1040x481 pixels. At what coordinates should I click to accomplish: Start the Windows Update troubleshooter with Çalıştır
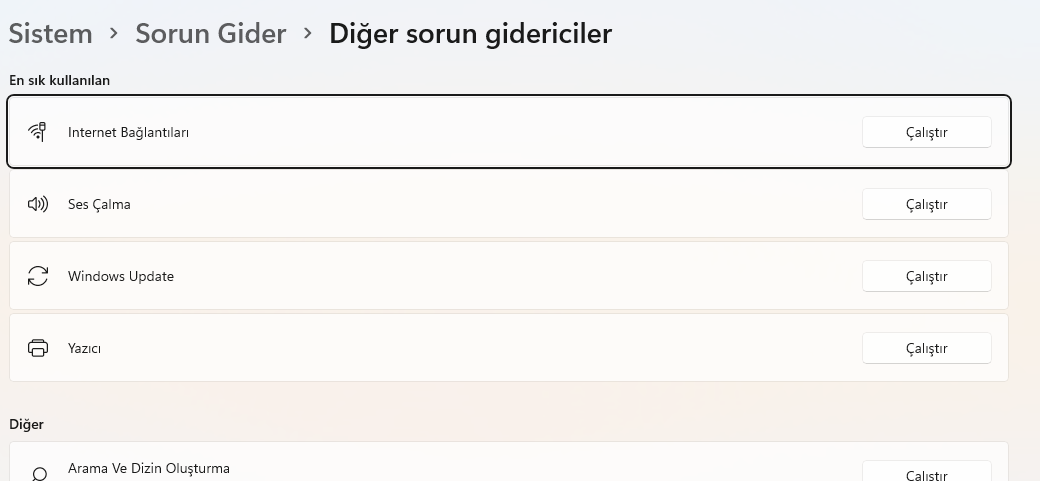coord(926,276)
